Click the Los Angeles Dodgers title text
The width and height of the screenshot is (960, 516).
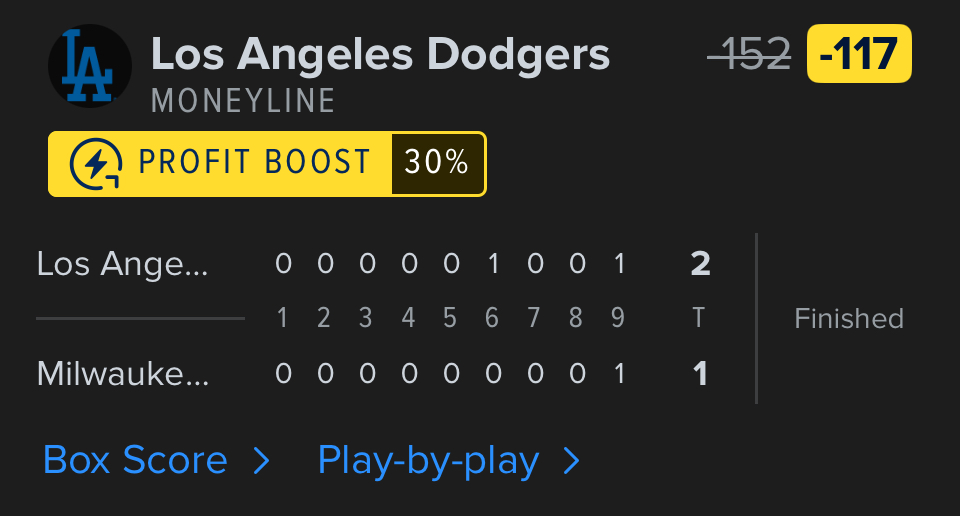click(380, 54)
